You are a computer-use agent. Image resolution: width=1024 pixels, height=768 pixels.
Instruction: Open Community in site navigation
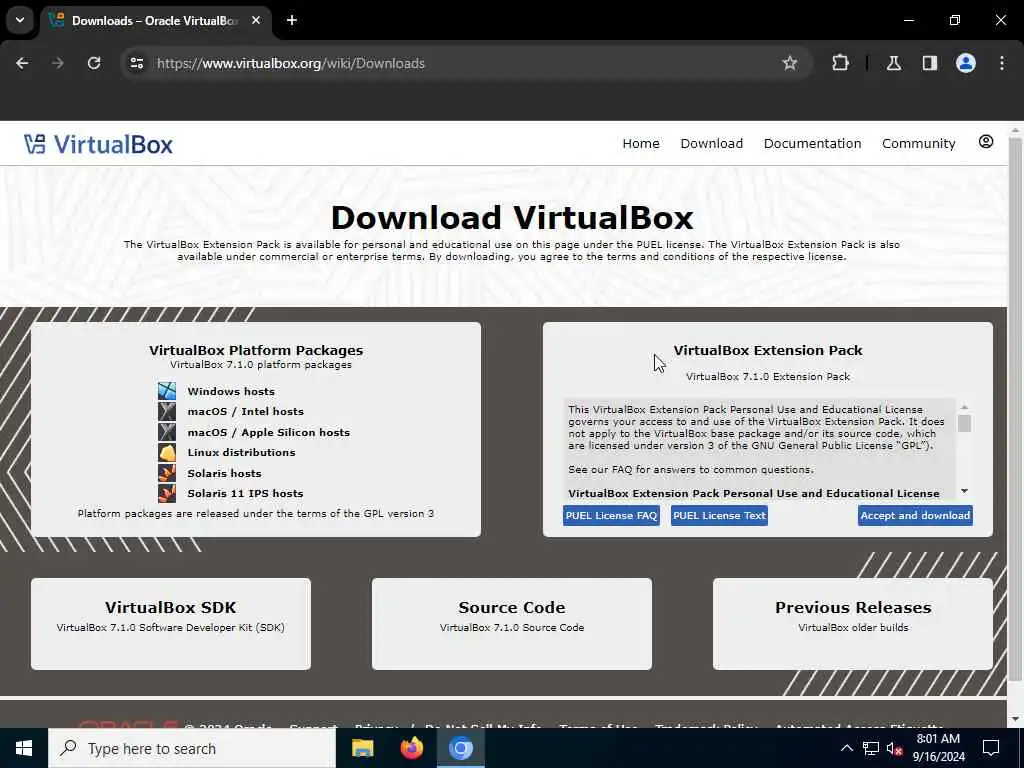coord(918,143)
